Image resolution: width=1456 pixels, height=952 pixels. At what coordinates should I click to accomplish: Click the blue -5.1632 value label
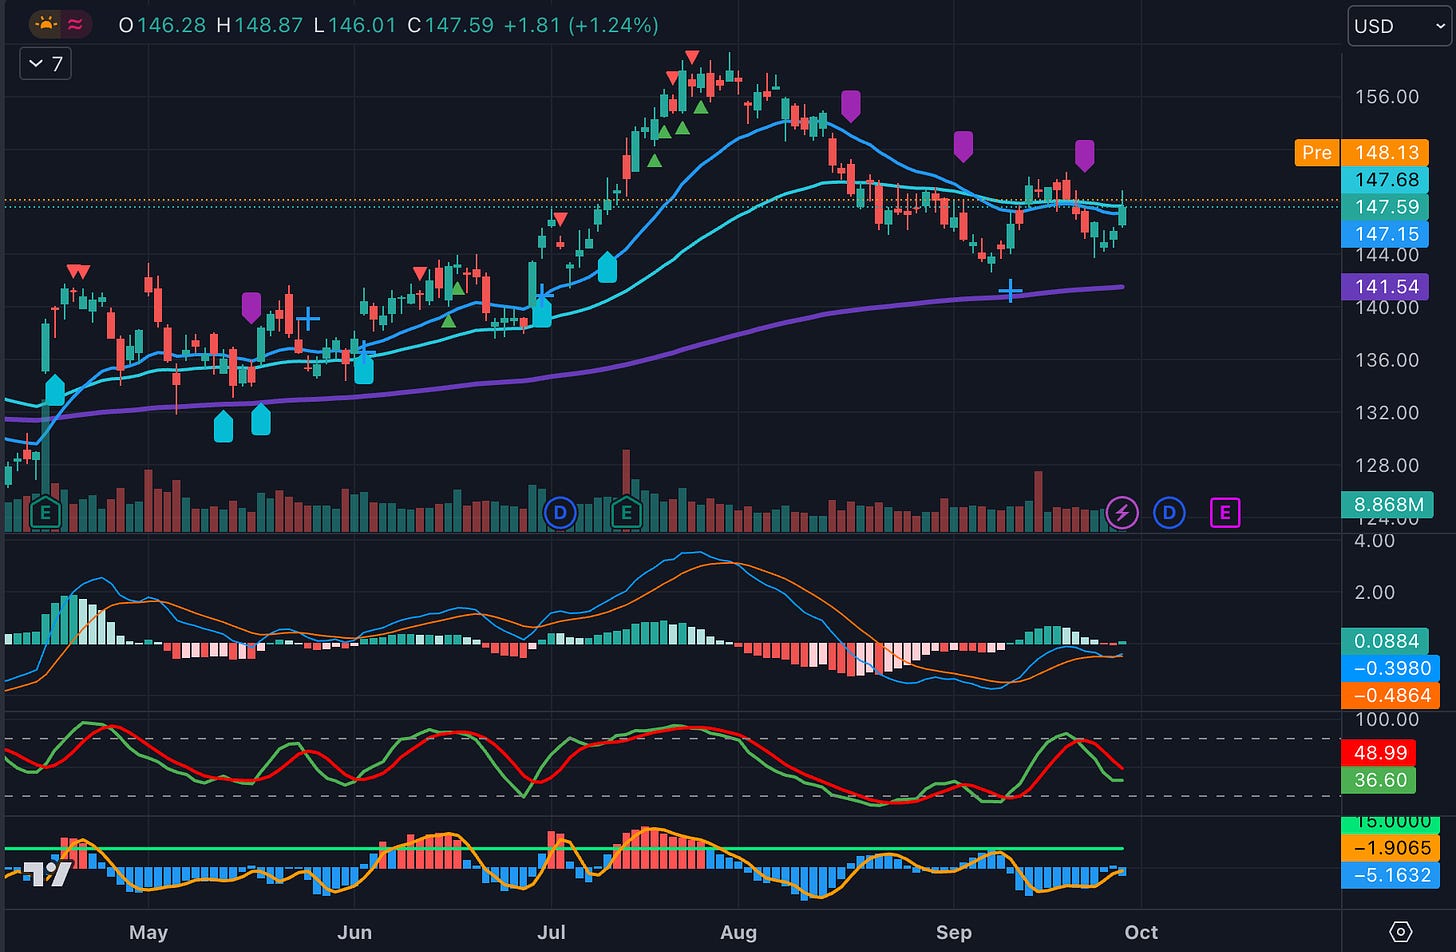pyautogui.click(x=1390, y=875)
